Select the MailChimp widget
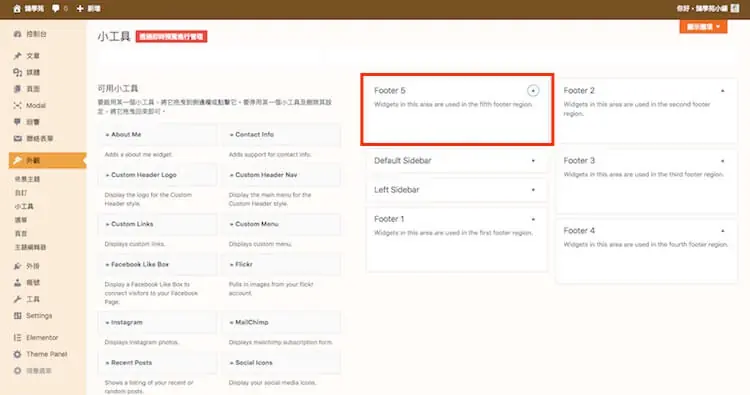Image resolution: width=750 pixels, height=395 pixels. click(281, 322)
